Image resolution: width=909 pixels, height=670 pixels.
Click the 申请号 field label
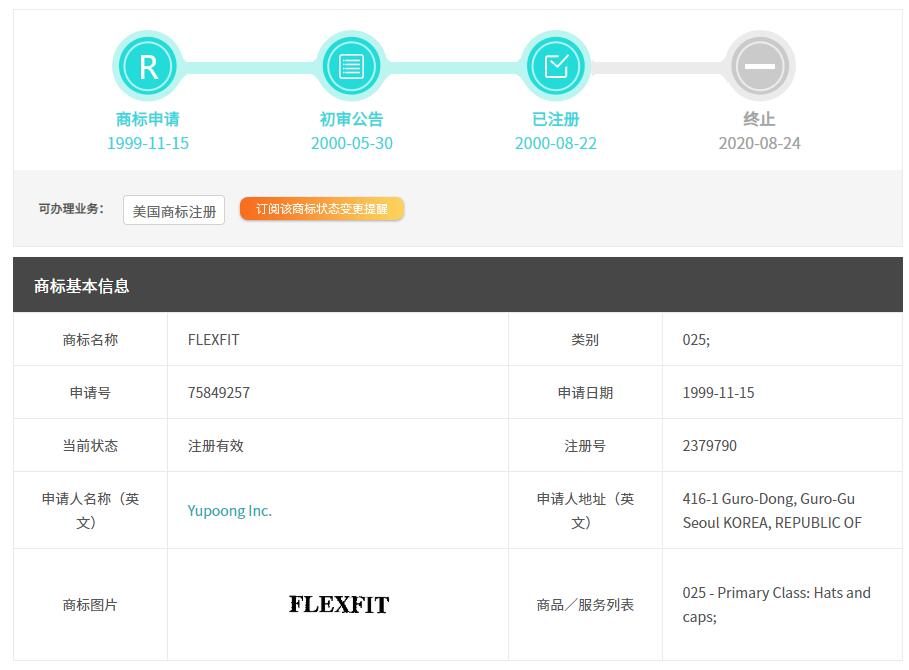pyautogui.click(x=90, y=393)
